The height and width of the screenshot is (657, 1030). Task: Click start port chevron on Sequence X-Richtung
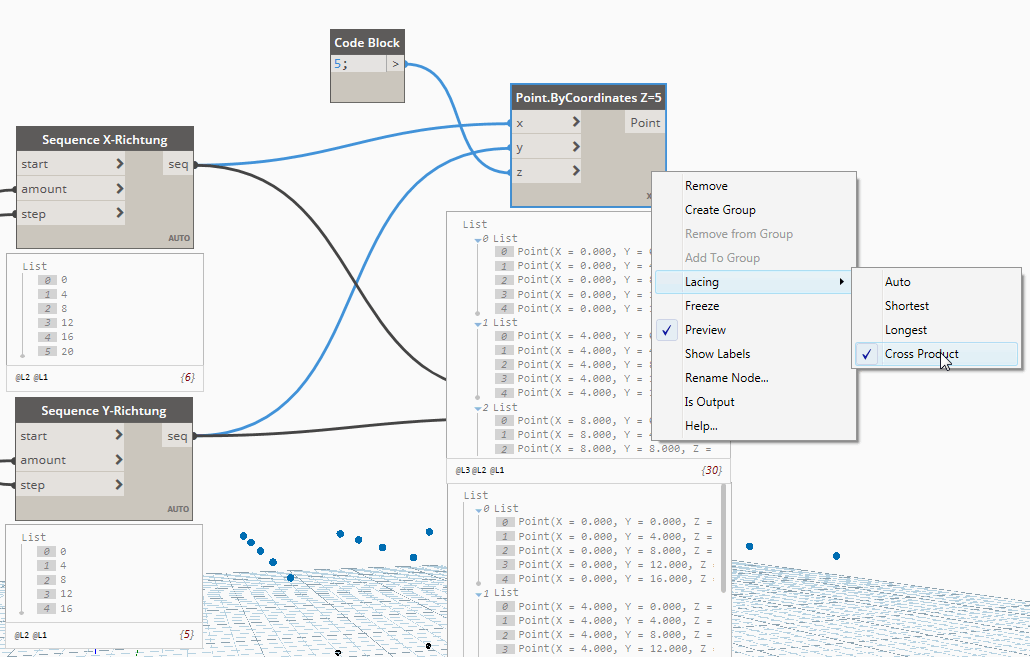click(x=120, y=164)
